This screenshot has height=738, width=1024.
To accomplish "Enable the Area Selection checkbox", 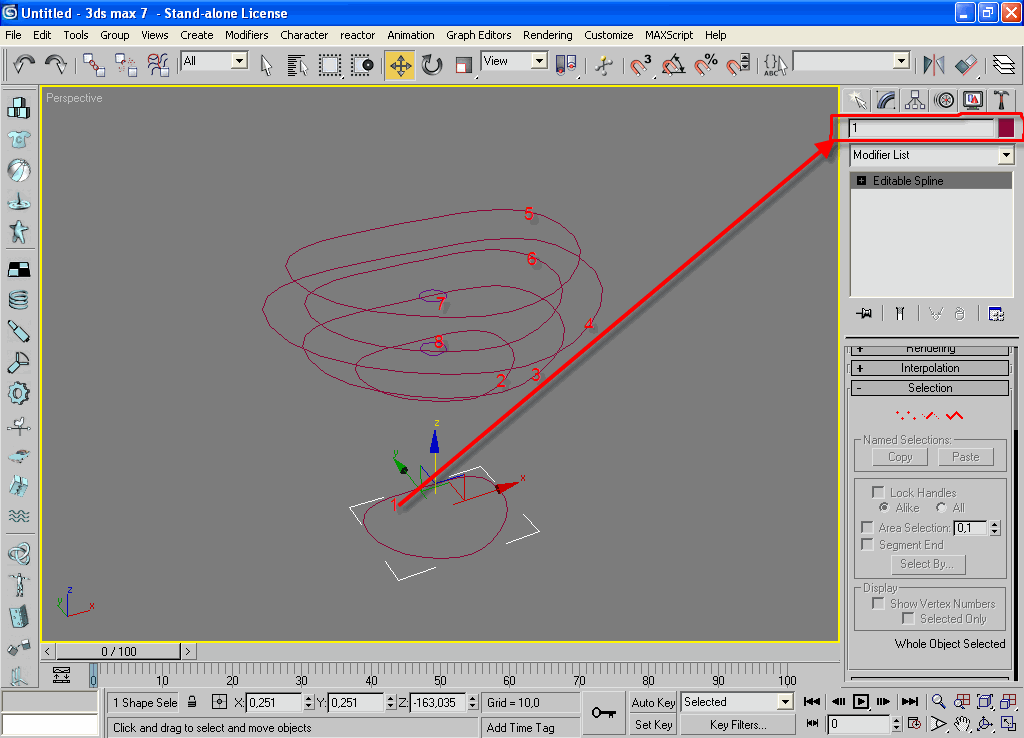I will (x=868, y=527).
